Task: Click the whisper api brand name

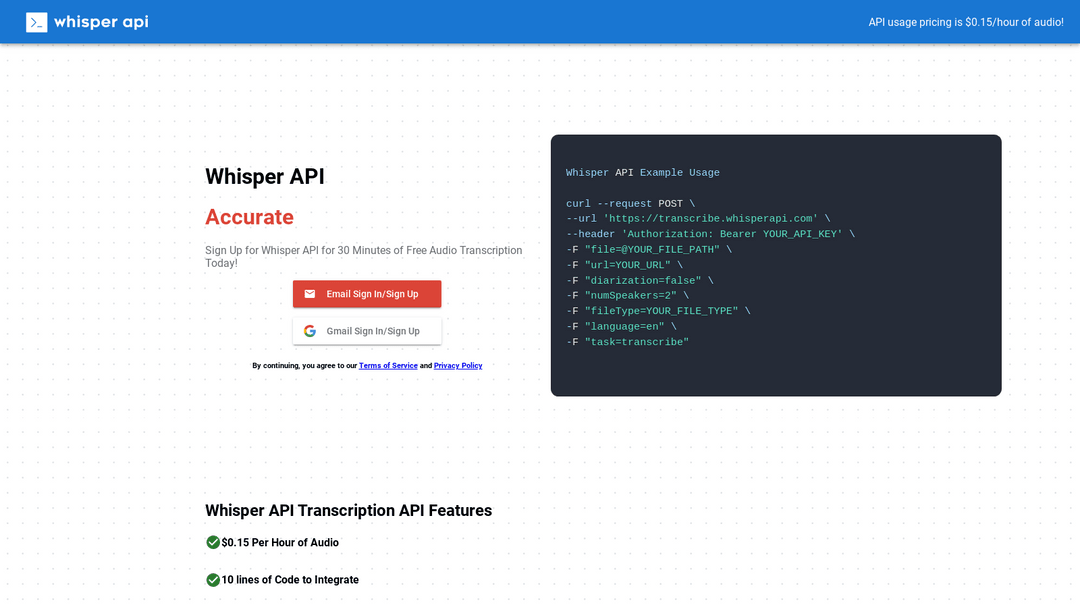Action: pyautogui.click(x=101, y=22)
